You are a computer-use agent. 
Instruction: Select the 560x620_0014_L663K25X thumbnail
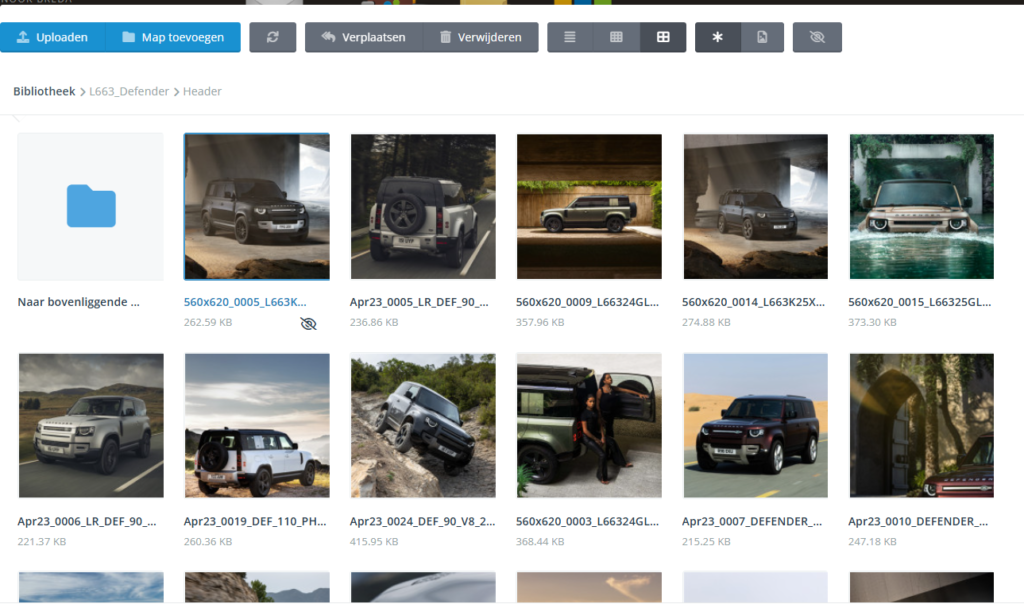pyautogui.click(x=756, y=206)
